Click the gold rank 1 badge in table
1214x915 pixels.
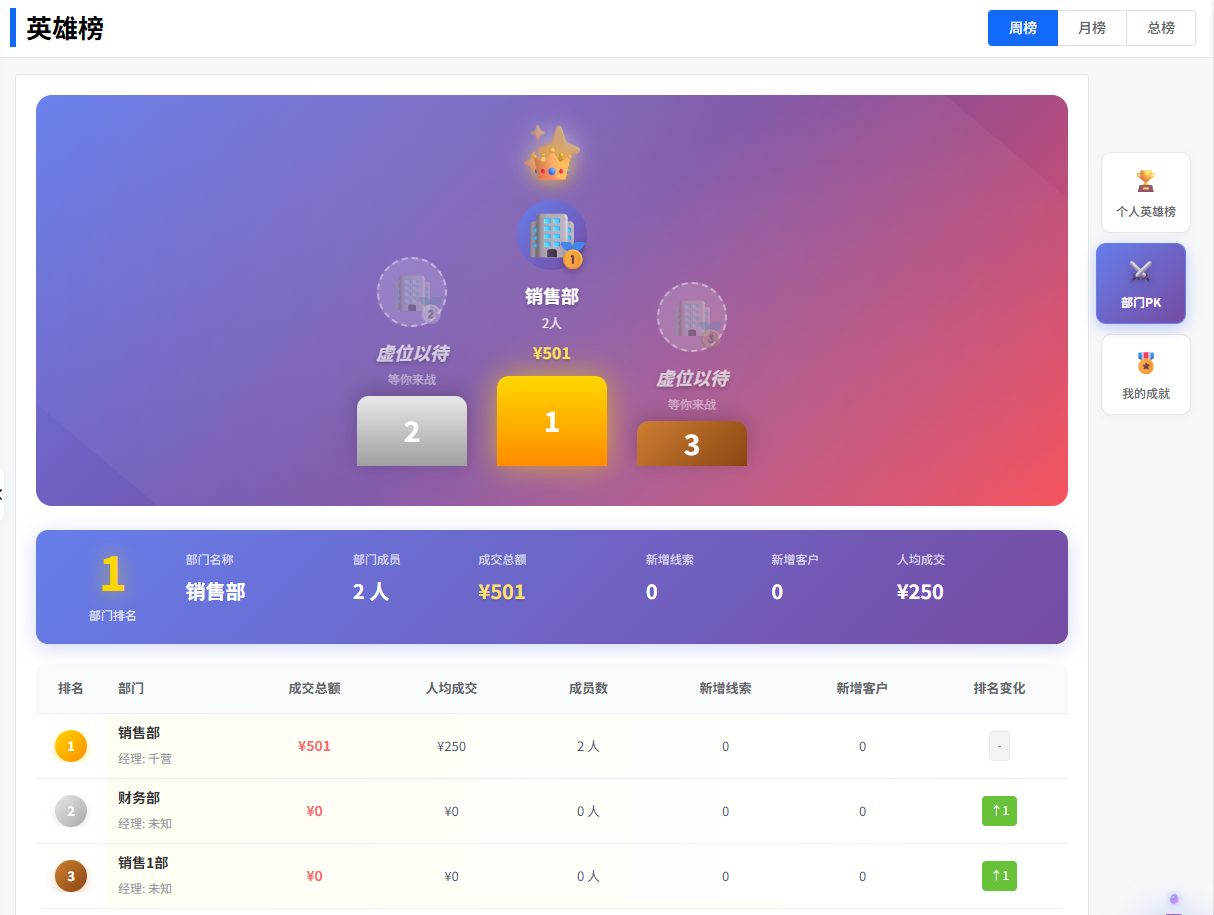coord(71,746)
